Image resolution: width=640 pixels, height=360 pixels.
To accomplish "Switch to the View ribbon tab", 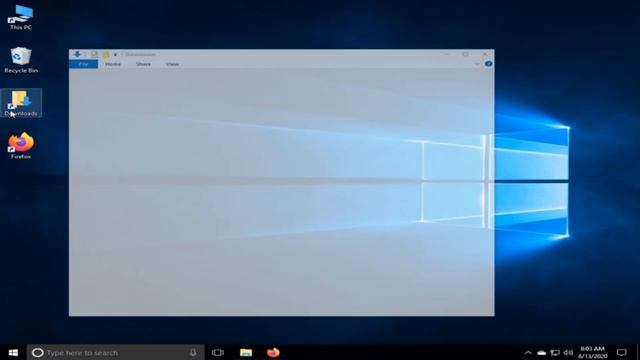I will click(x=172, y=64).
